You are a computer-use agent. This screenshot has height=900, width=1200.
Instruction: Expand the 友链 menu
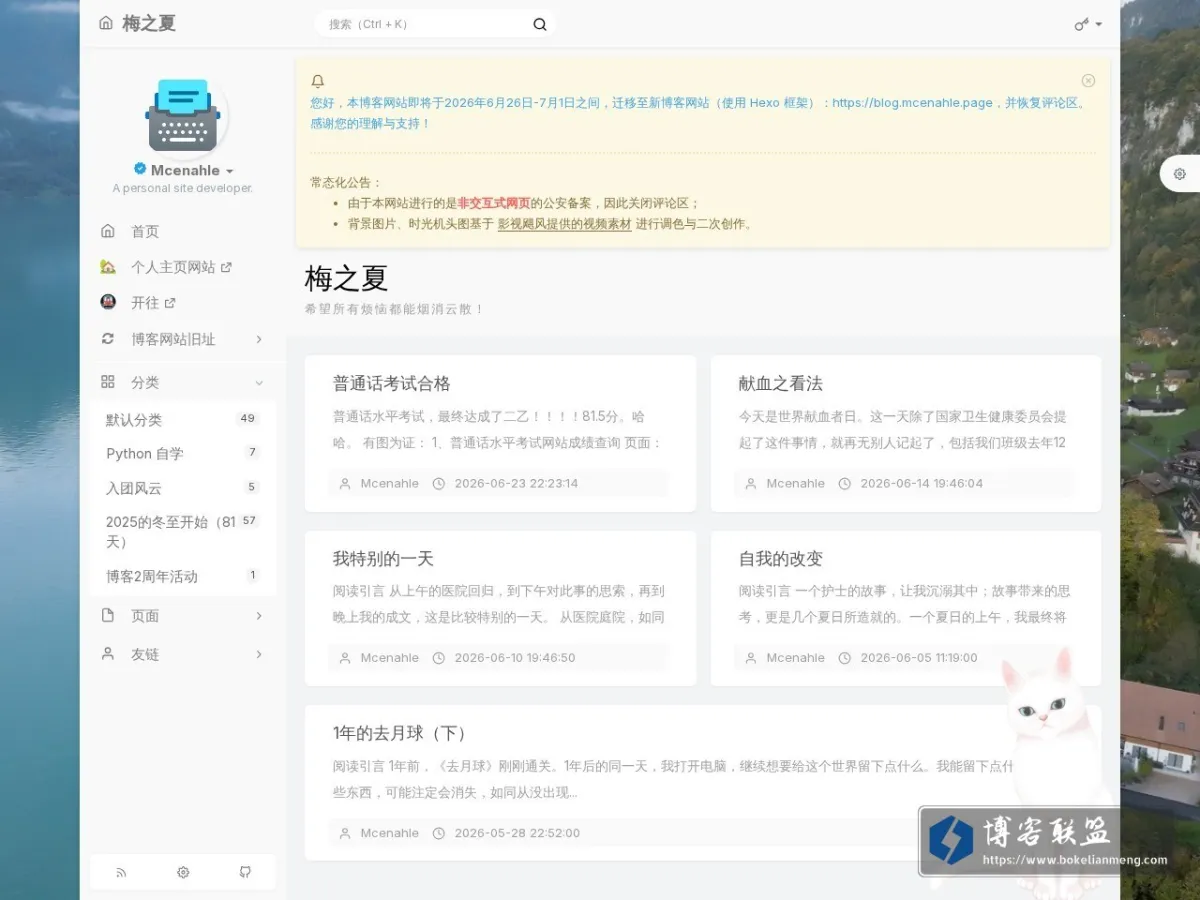(x=183, y=654)
